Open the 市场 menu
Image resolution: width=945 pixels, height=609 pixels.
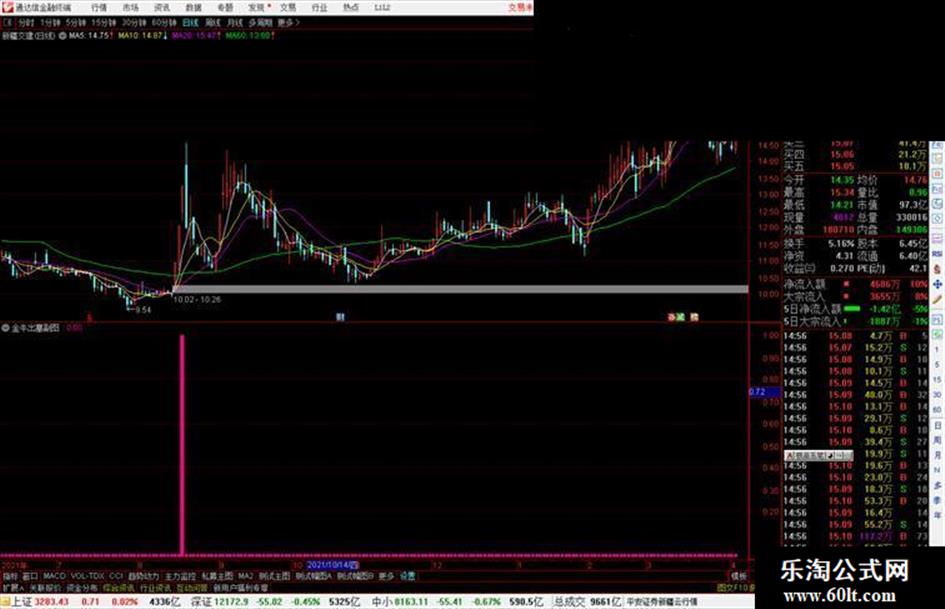pos(131,7)
